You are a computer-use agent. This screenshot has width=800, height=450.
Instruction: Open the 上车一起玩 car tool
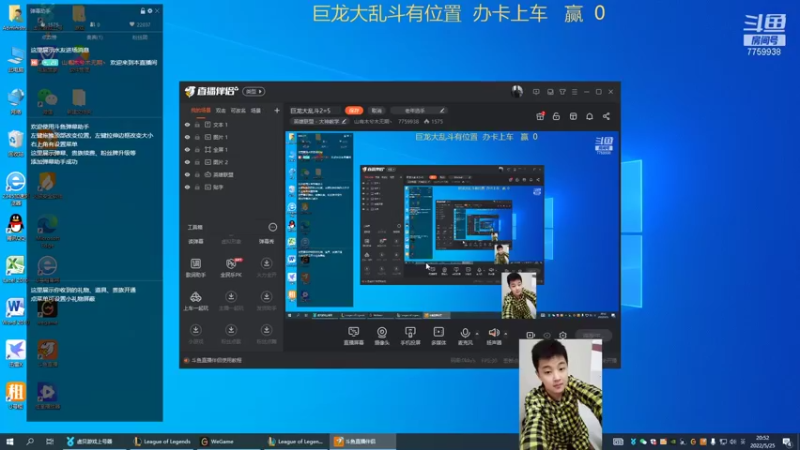(x=195, y=301)
